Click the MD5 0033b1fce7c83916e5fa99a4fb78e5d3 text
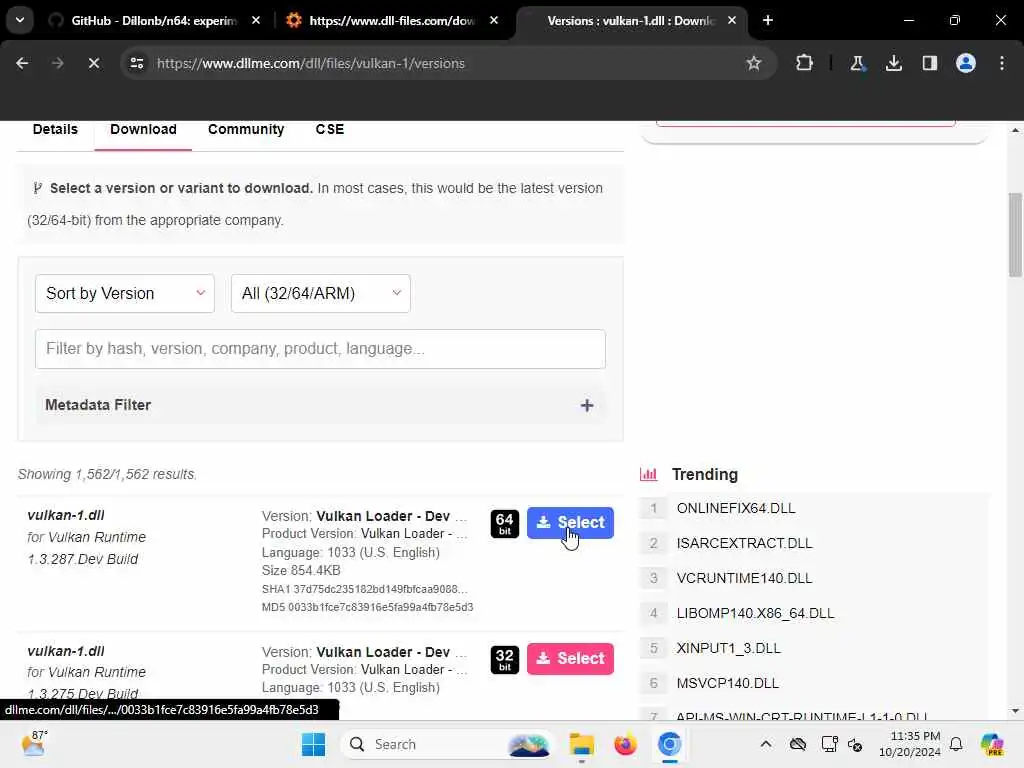This screenshot has width=1024, height=768. [368, 607]
